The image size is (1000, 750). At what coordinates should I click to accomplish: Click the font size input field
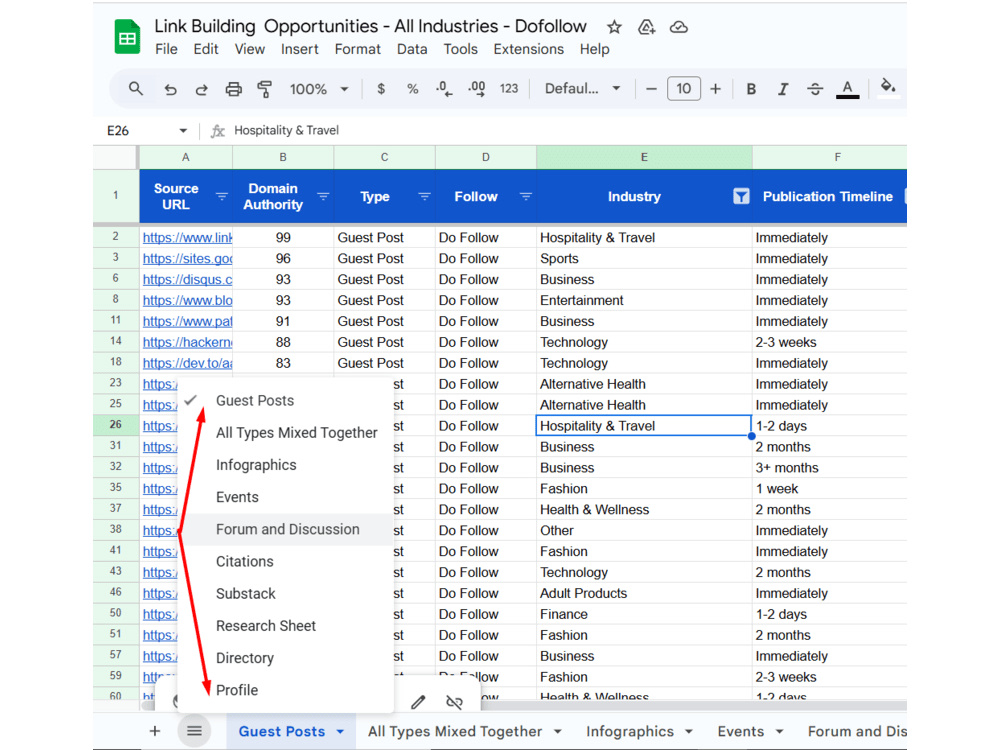pos(684,89)
